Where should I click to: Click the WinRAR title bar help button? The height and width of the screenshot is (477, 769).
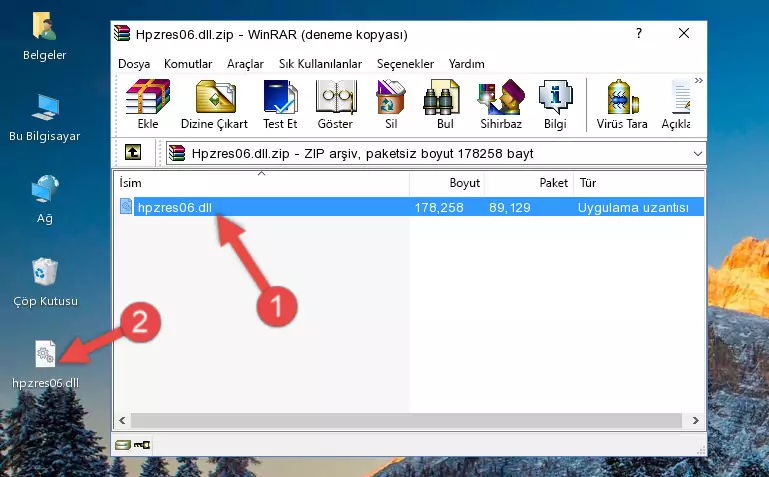[639, 33]
